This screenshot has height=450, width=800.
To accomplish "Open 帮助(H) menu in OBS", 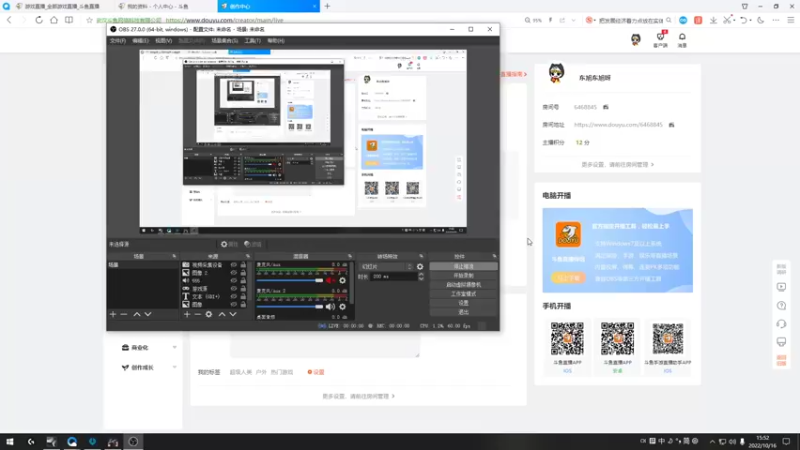I will pos(276,41).
